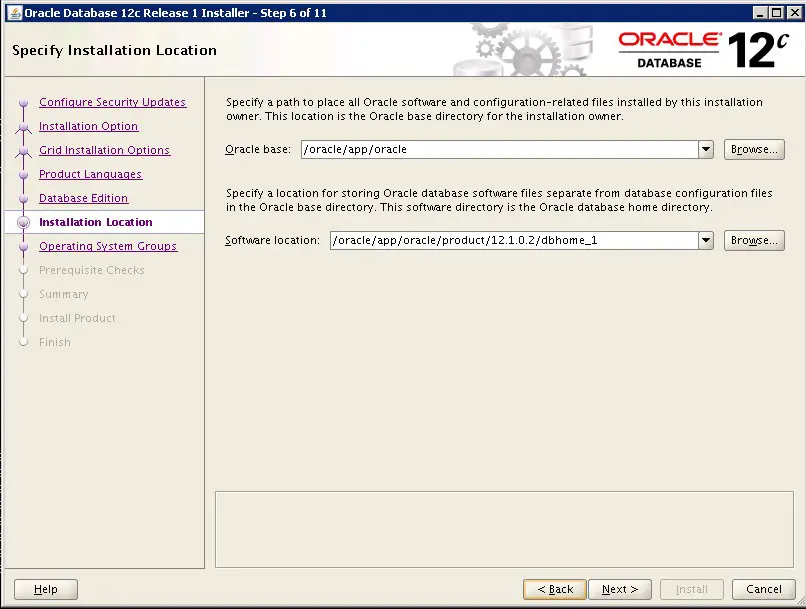
Task: Click the Operating System Groups step bullet
Action: point(23,246)
